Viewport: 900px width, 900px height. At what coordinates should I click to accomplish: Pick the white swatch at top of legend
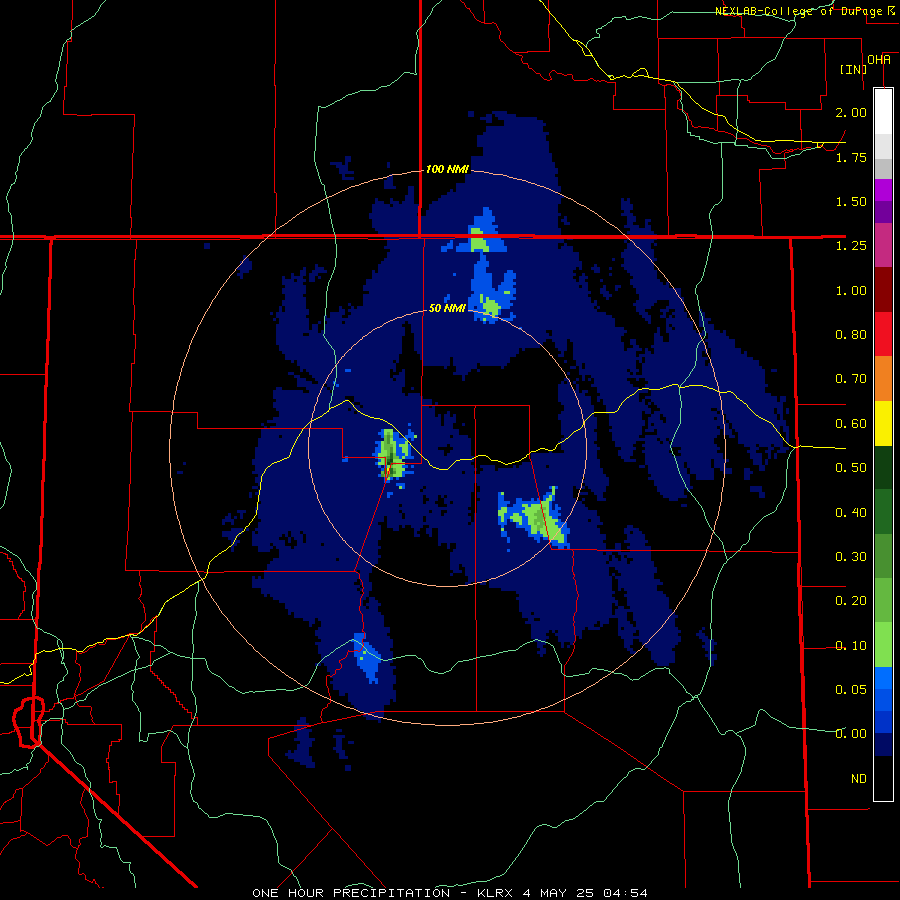coord(883,111)
